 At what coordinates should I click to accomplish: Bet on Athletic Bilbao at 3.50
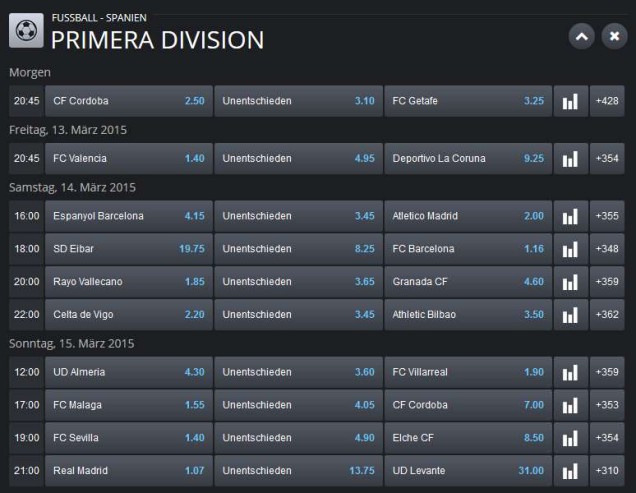(468, 315)
